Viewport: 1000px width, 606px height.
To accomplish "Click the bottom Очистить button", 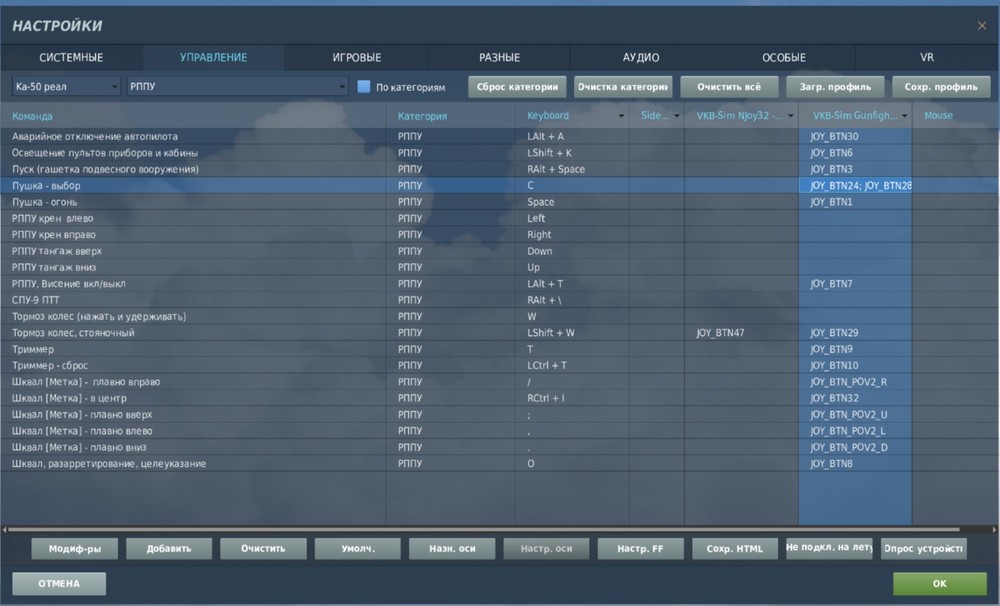I will click(x=263, y=549).
